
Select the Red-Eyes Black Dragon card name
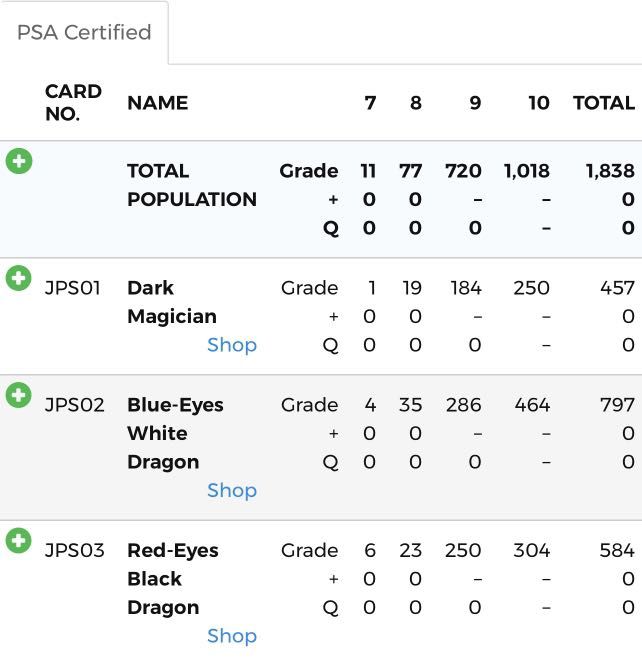172,578
